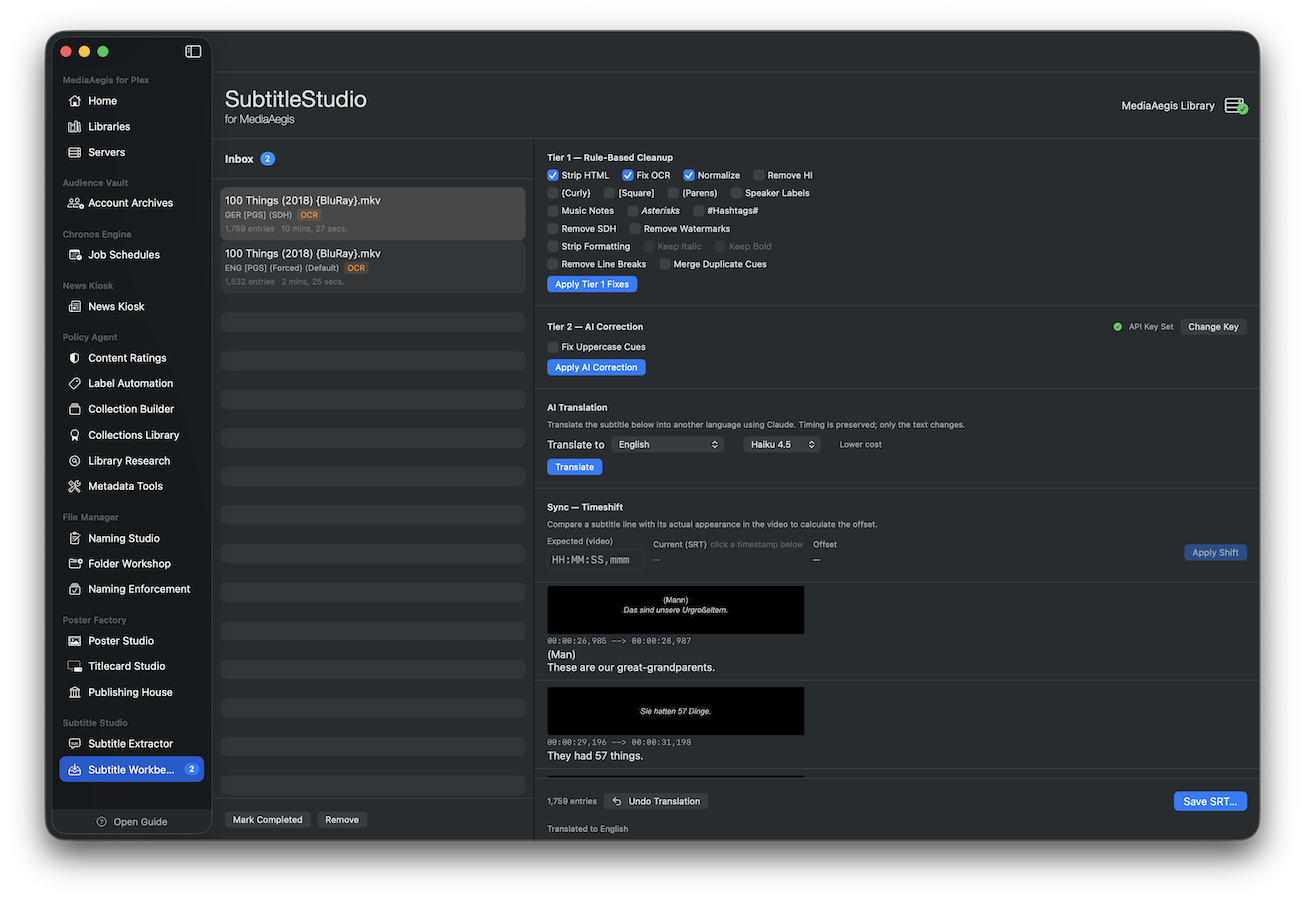
Task: Uncheck Strip HTML checkbox
Action: click(x=553, y=175)
